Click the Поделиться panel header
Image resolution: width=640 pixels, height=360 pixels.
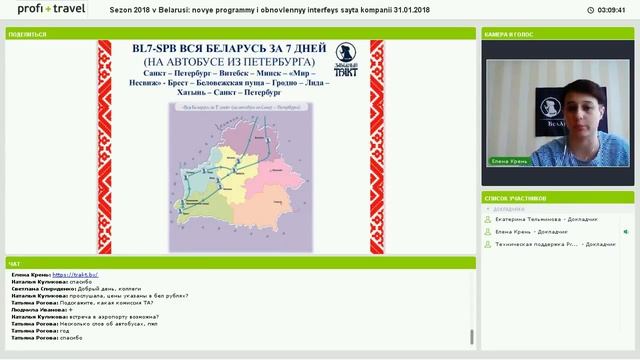(x=240, y=34)
